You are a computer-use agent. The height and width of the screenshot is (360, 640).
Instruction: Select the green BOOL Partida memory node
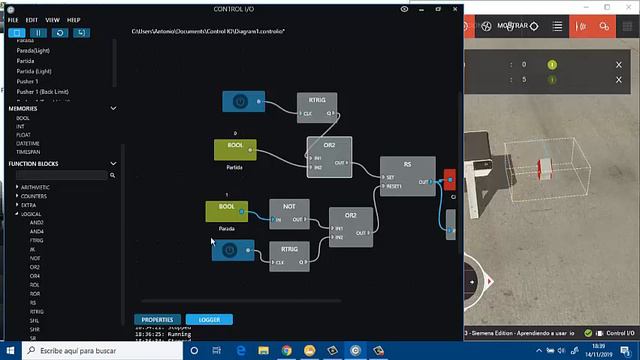(x=235, y=150)
